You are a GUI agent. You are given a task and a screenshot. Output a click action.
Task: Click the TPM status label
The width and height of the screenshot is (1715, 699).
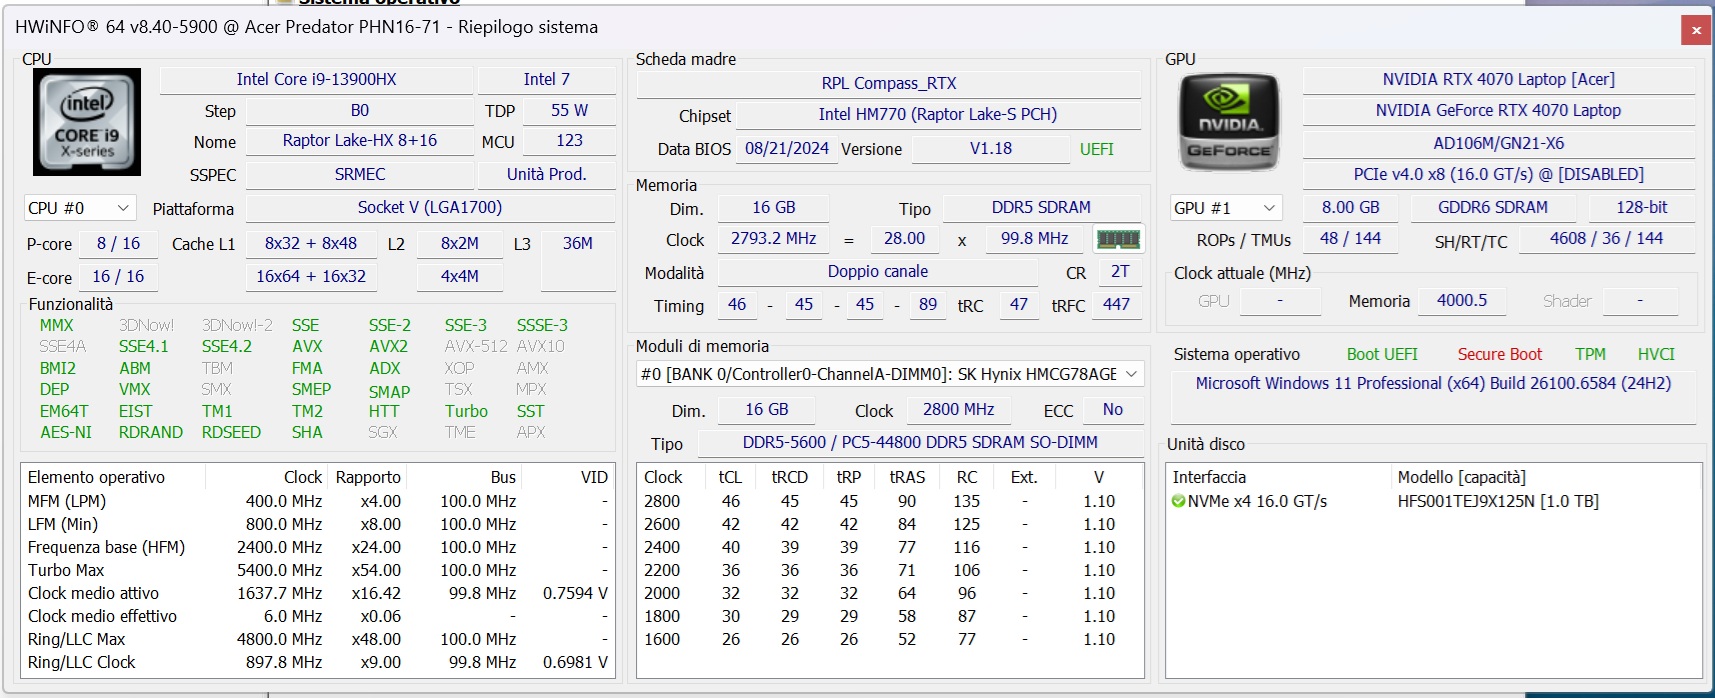1590,355
